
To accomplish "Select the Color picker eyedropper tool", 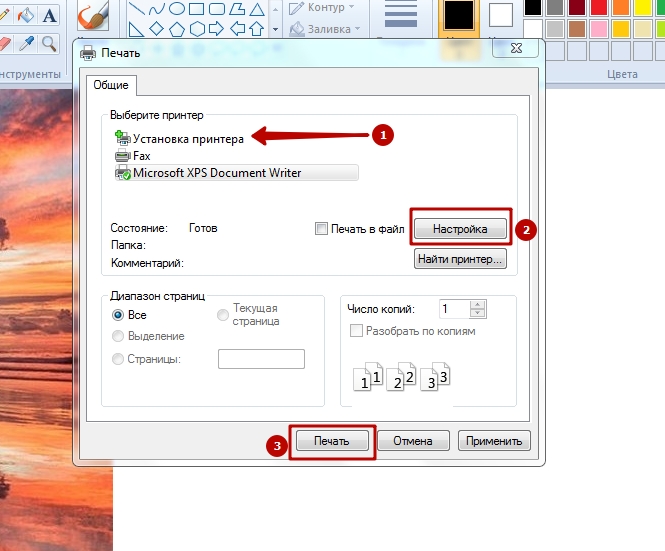I will (x=27, y=43).
